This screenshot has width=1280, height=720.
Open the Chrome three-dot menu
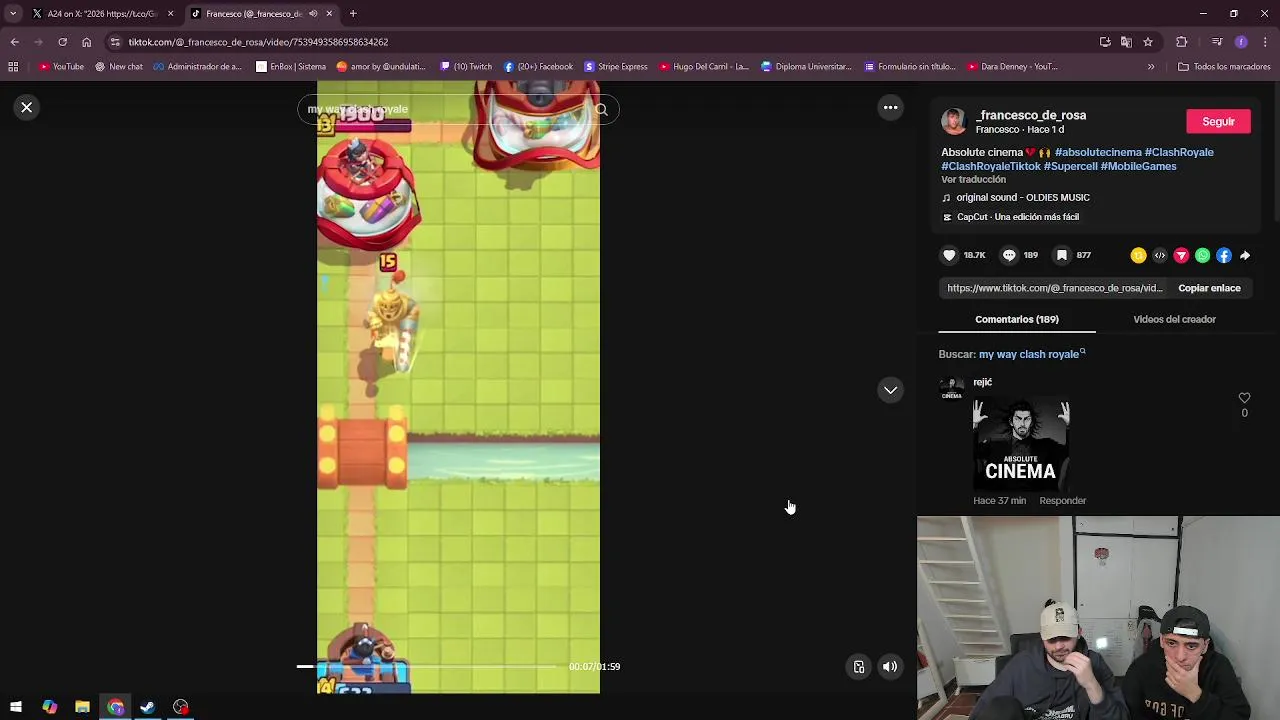click(1266, 42)
